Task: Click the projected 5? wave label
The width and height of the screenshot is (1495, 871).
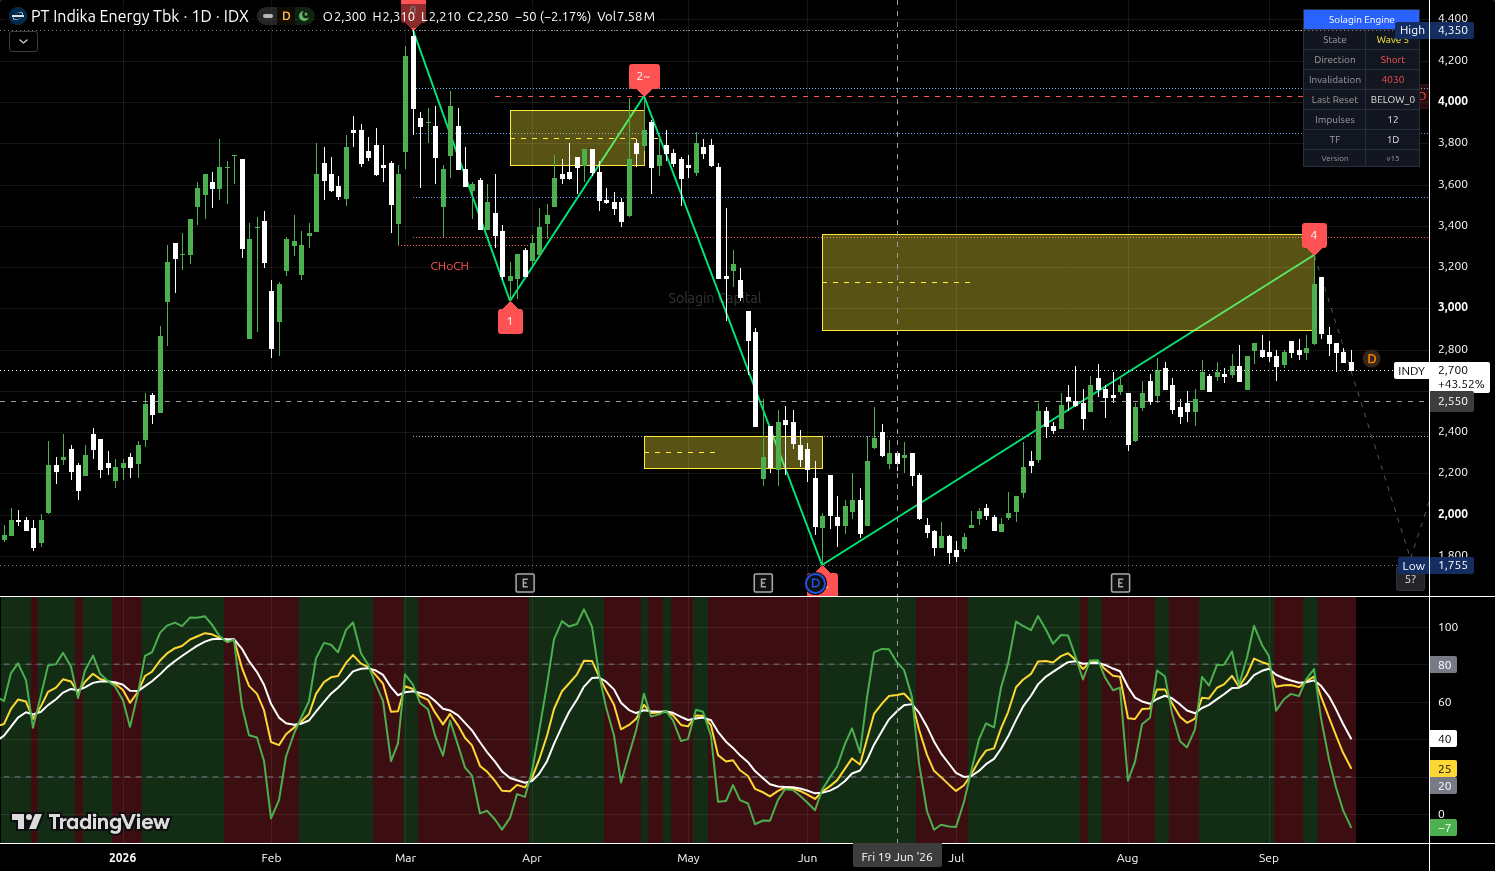Action: pyautogui.click(x=1410, y=579)
